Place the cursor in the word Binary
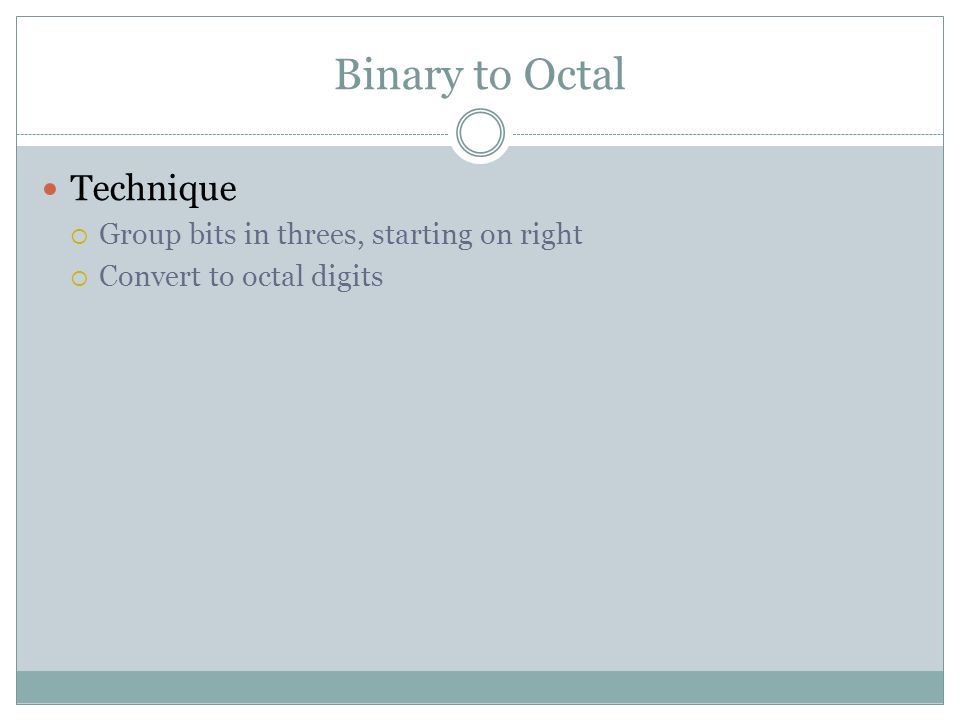Viewport: 960px width, 720px height. [399, 75]
